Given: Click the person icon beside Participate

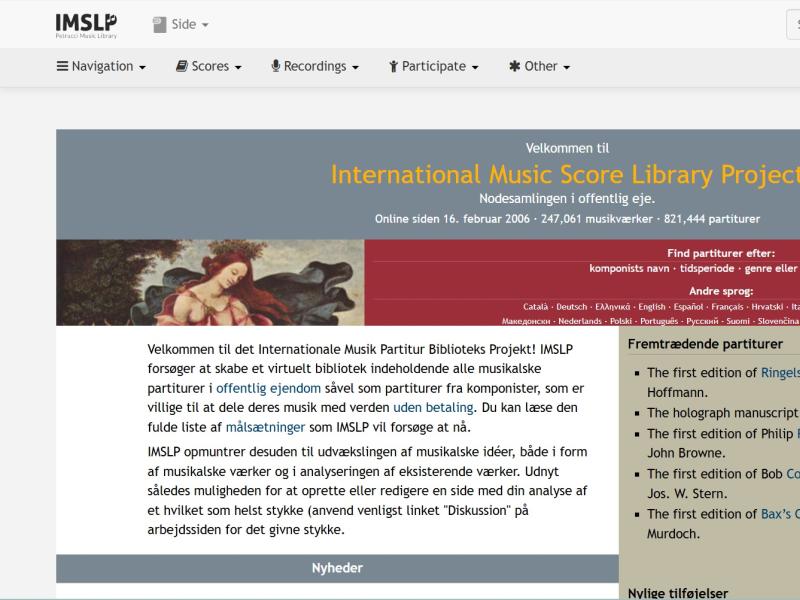Looking at the screenshot, I should pyautogui.click(x=393, y=66).
